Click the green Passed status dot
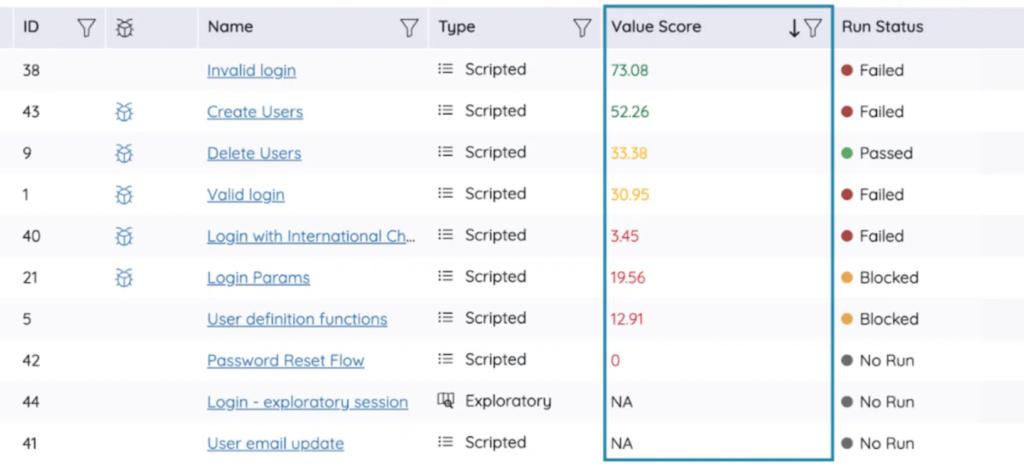This screenshot has height=472, width=1024. tap(846, 153)
